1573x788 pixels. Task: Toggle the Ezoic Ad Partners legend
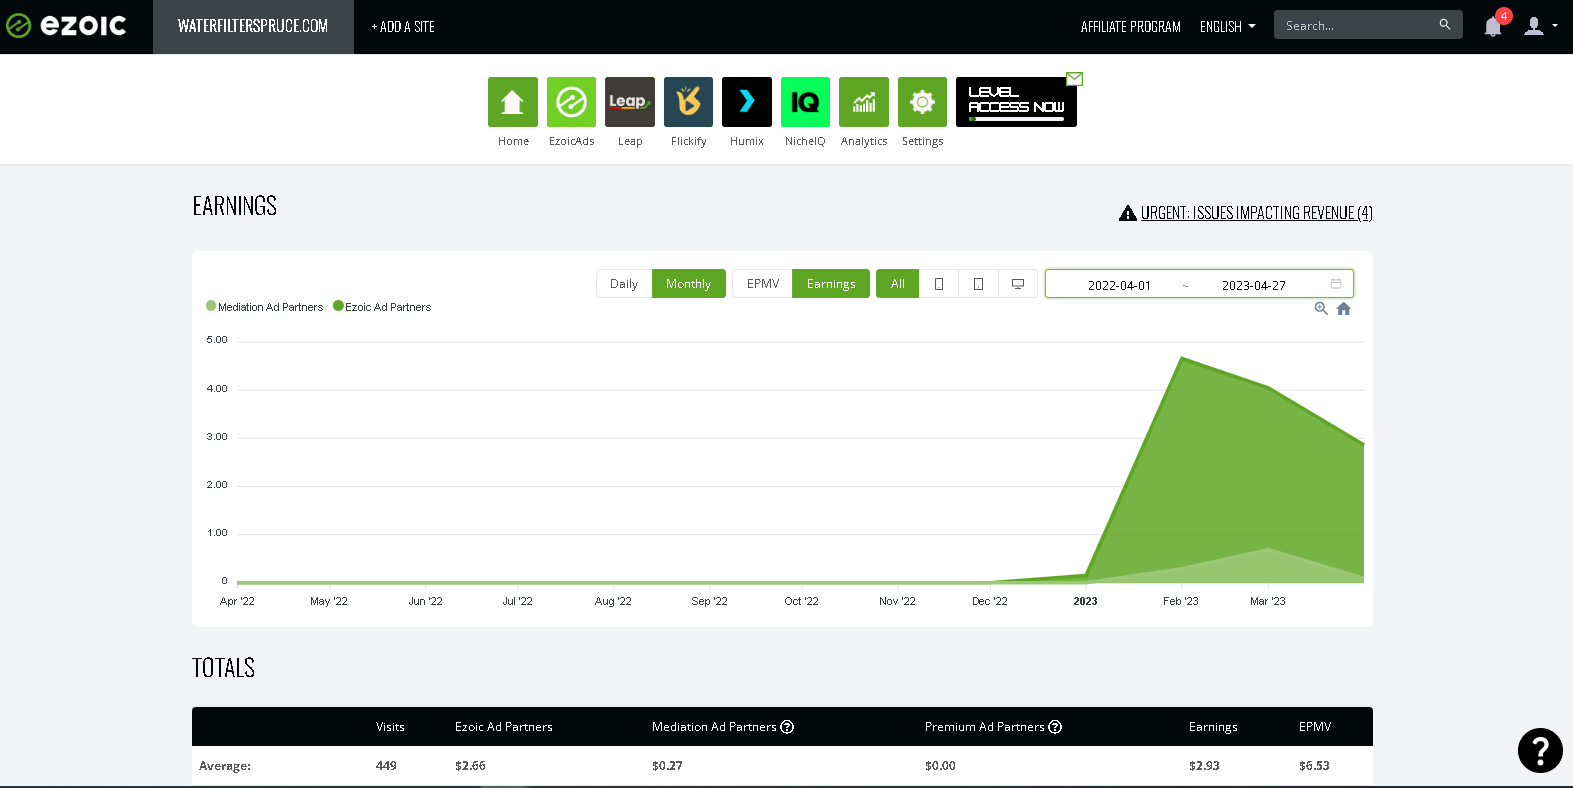(382, 307)
